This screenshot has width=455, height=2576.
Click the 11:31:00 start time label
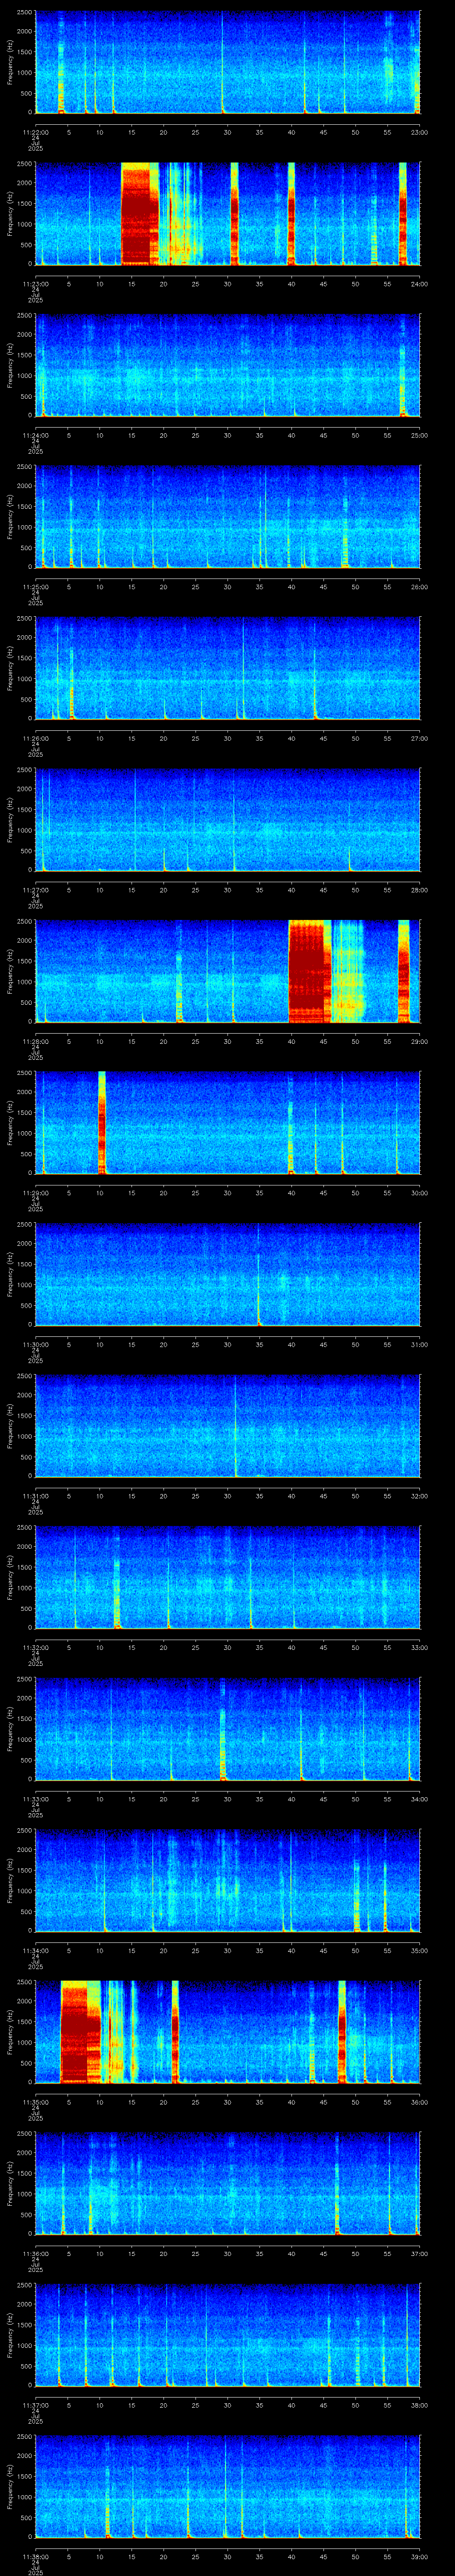tap(35, 1496)
